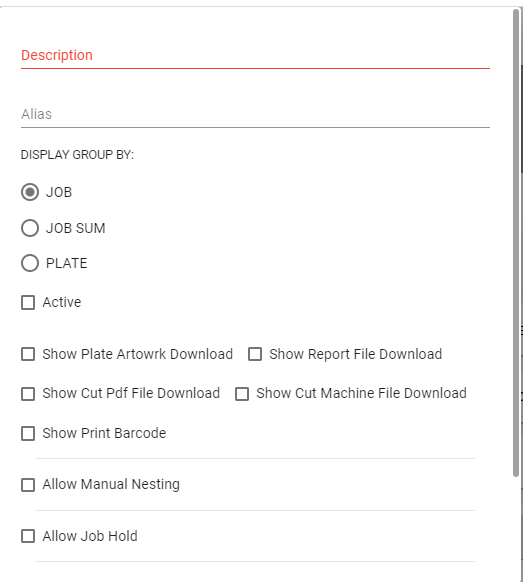Select the JOB SUM radio button

(30, 228)
